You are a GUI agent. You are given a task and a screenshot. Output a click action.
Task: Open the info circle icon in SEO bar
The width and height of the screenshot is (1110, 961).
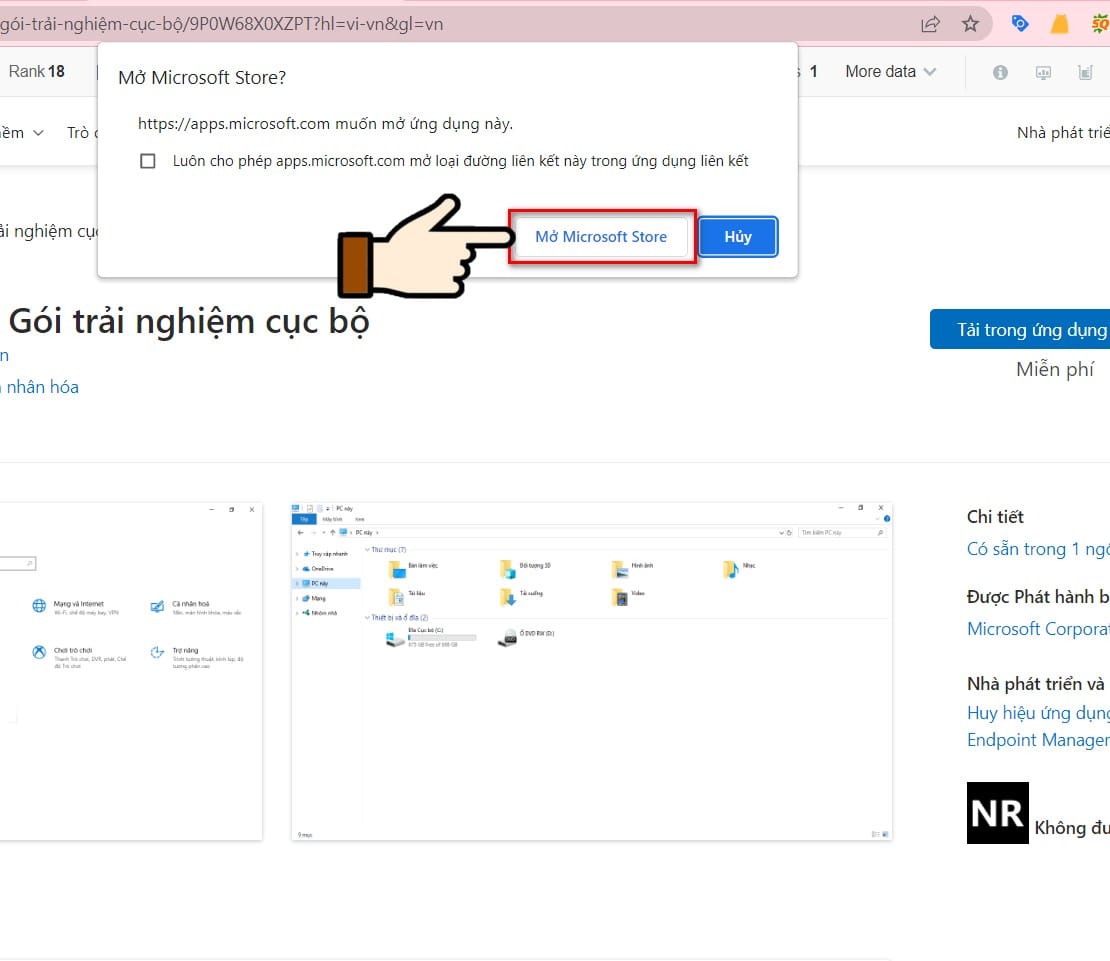coord(1000,72)
